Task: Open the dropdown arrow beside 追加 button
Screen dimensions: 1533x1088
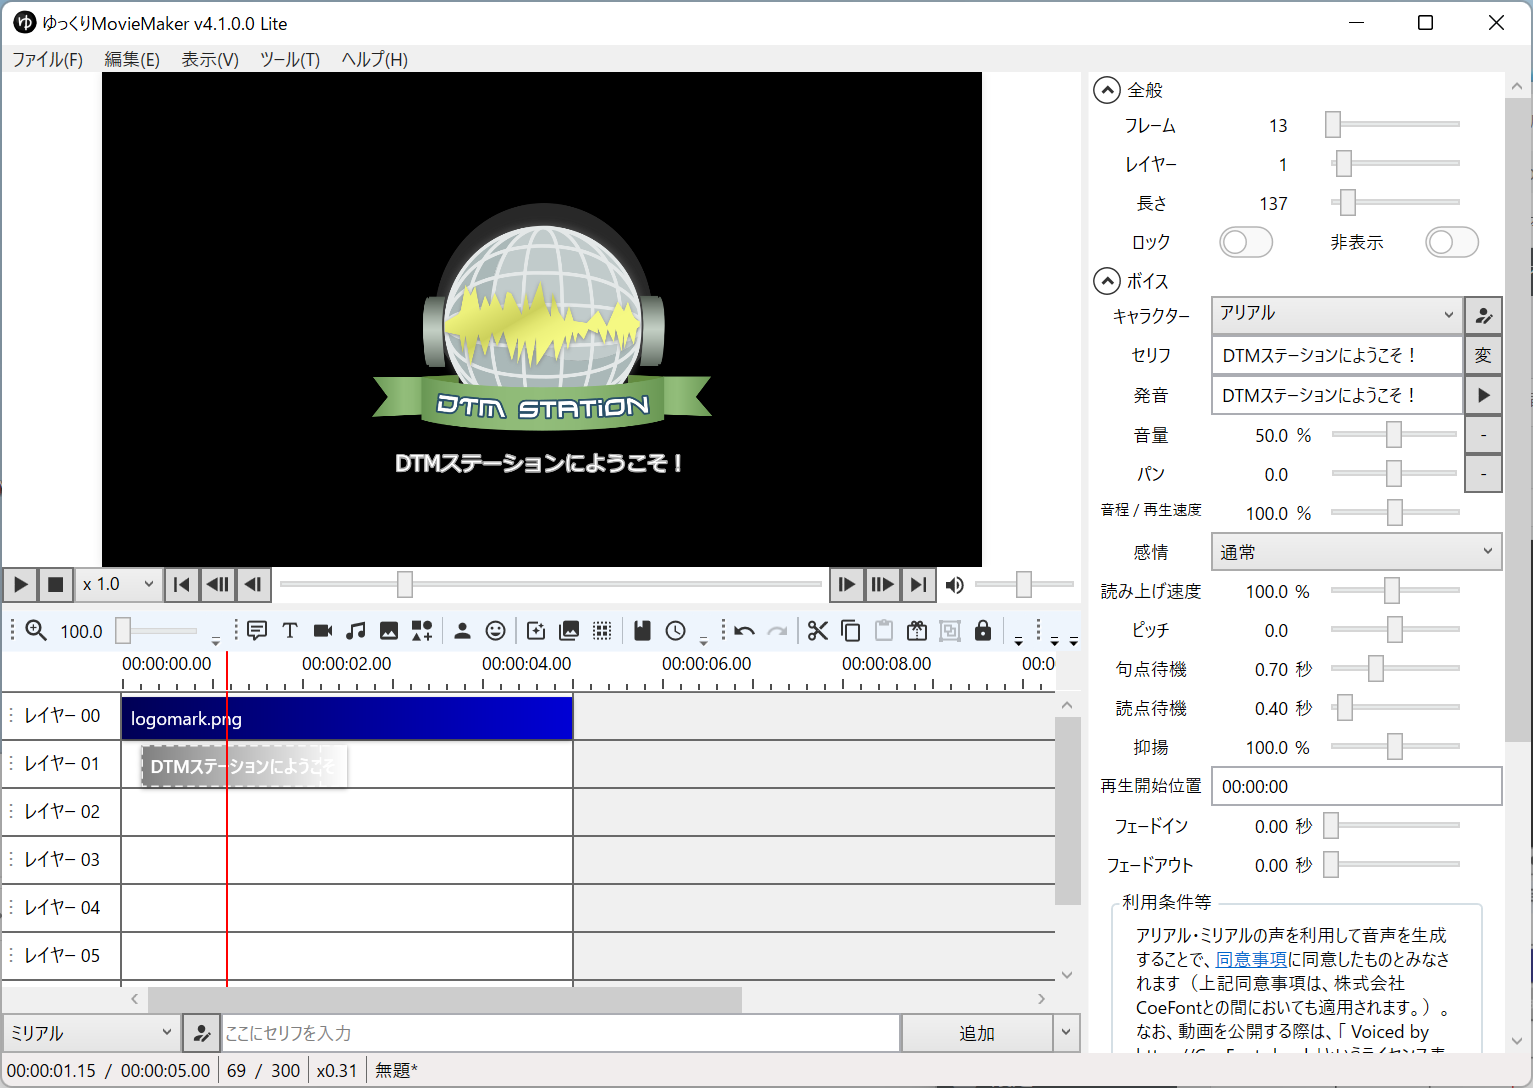Action: coord(1067,1033)
